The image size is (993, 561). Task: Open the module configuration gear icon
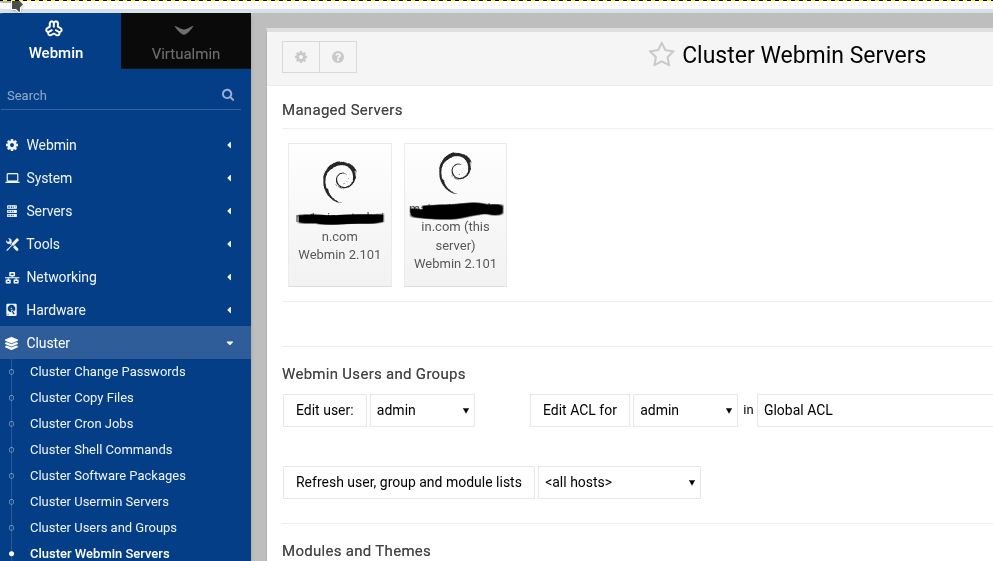coord(301,57)
